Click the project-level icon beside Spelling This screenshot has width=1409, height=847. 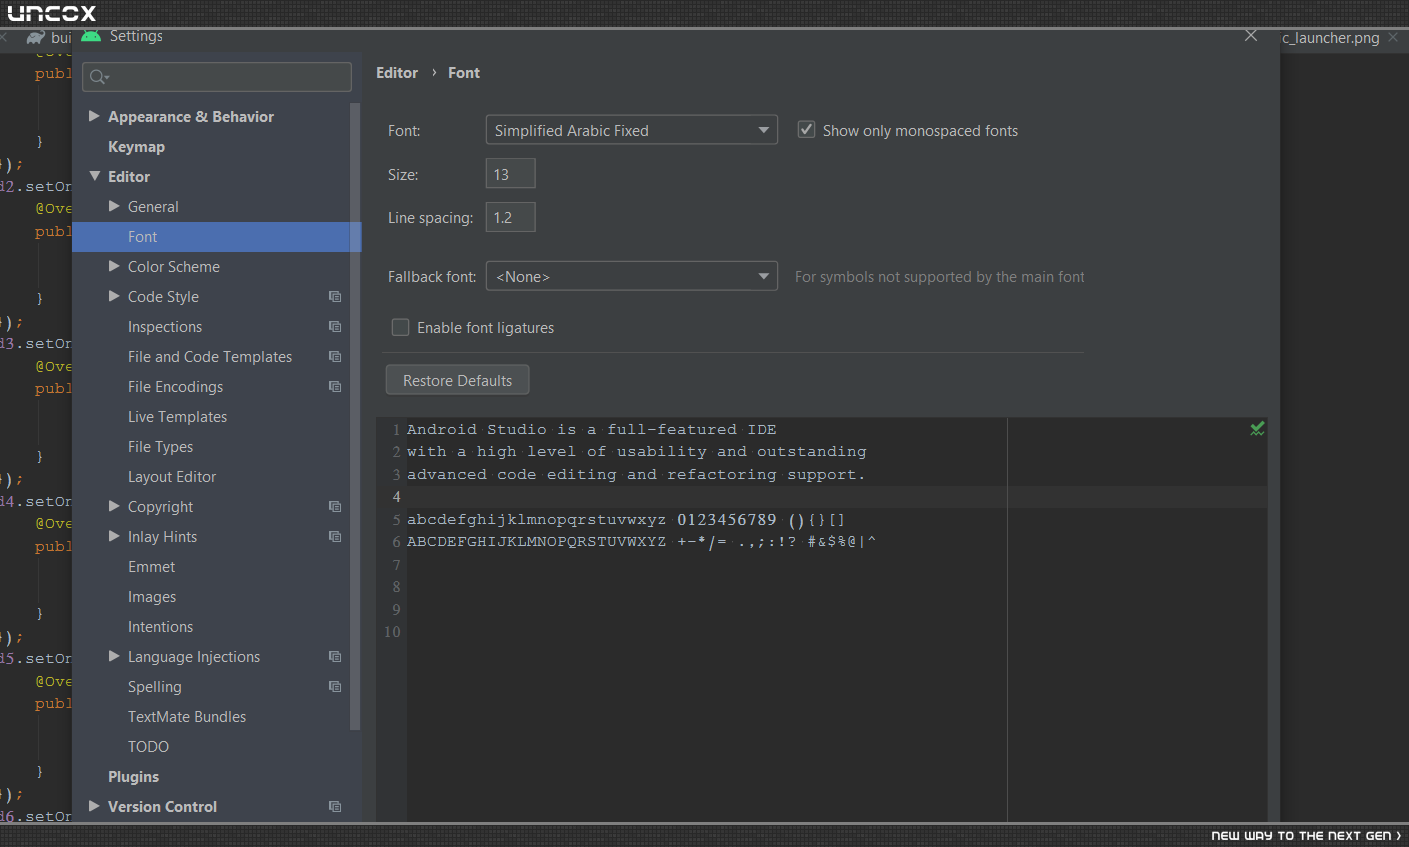click(335, 687)
